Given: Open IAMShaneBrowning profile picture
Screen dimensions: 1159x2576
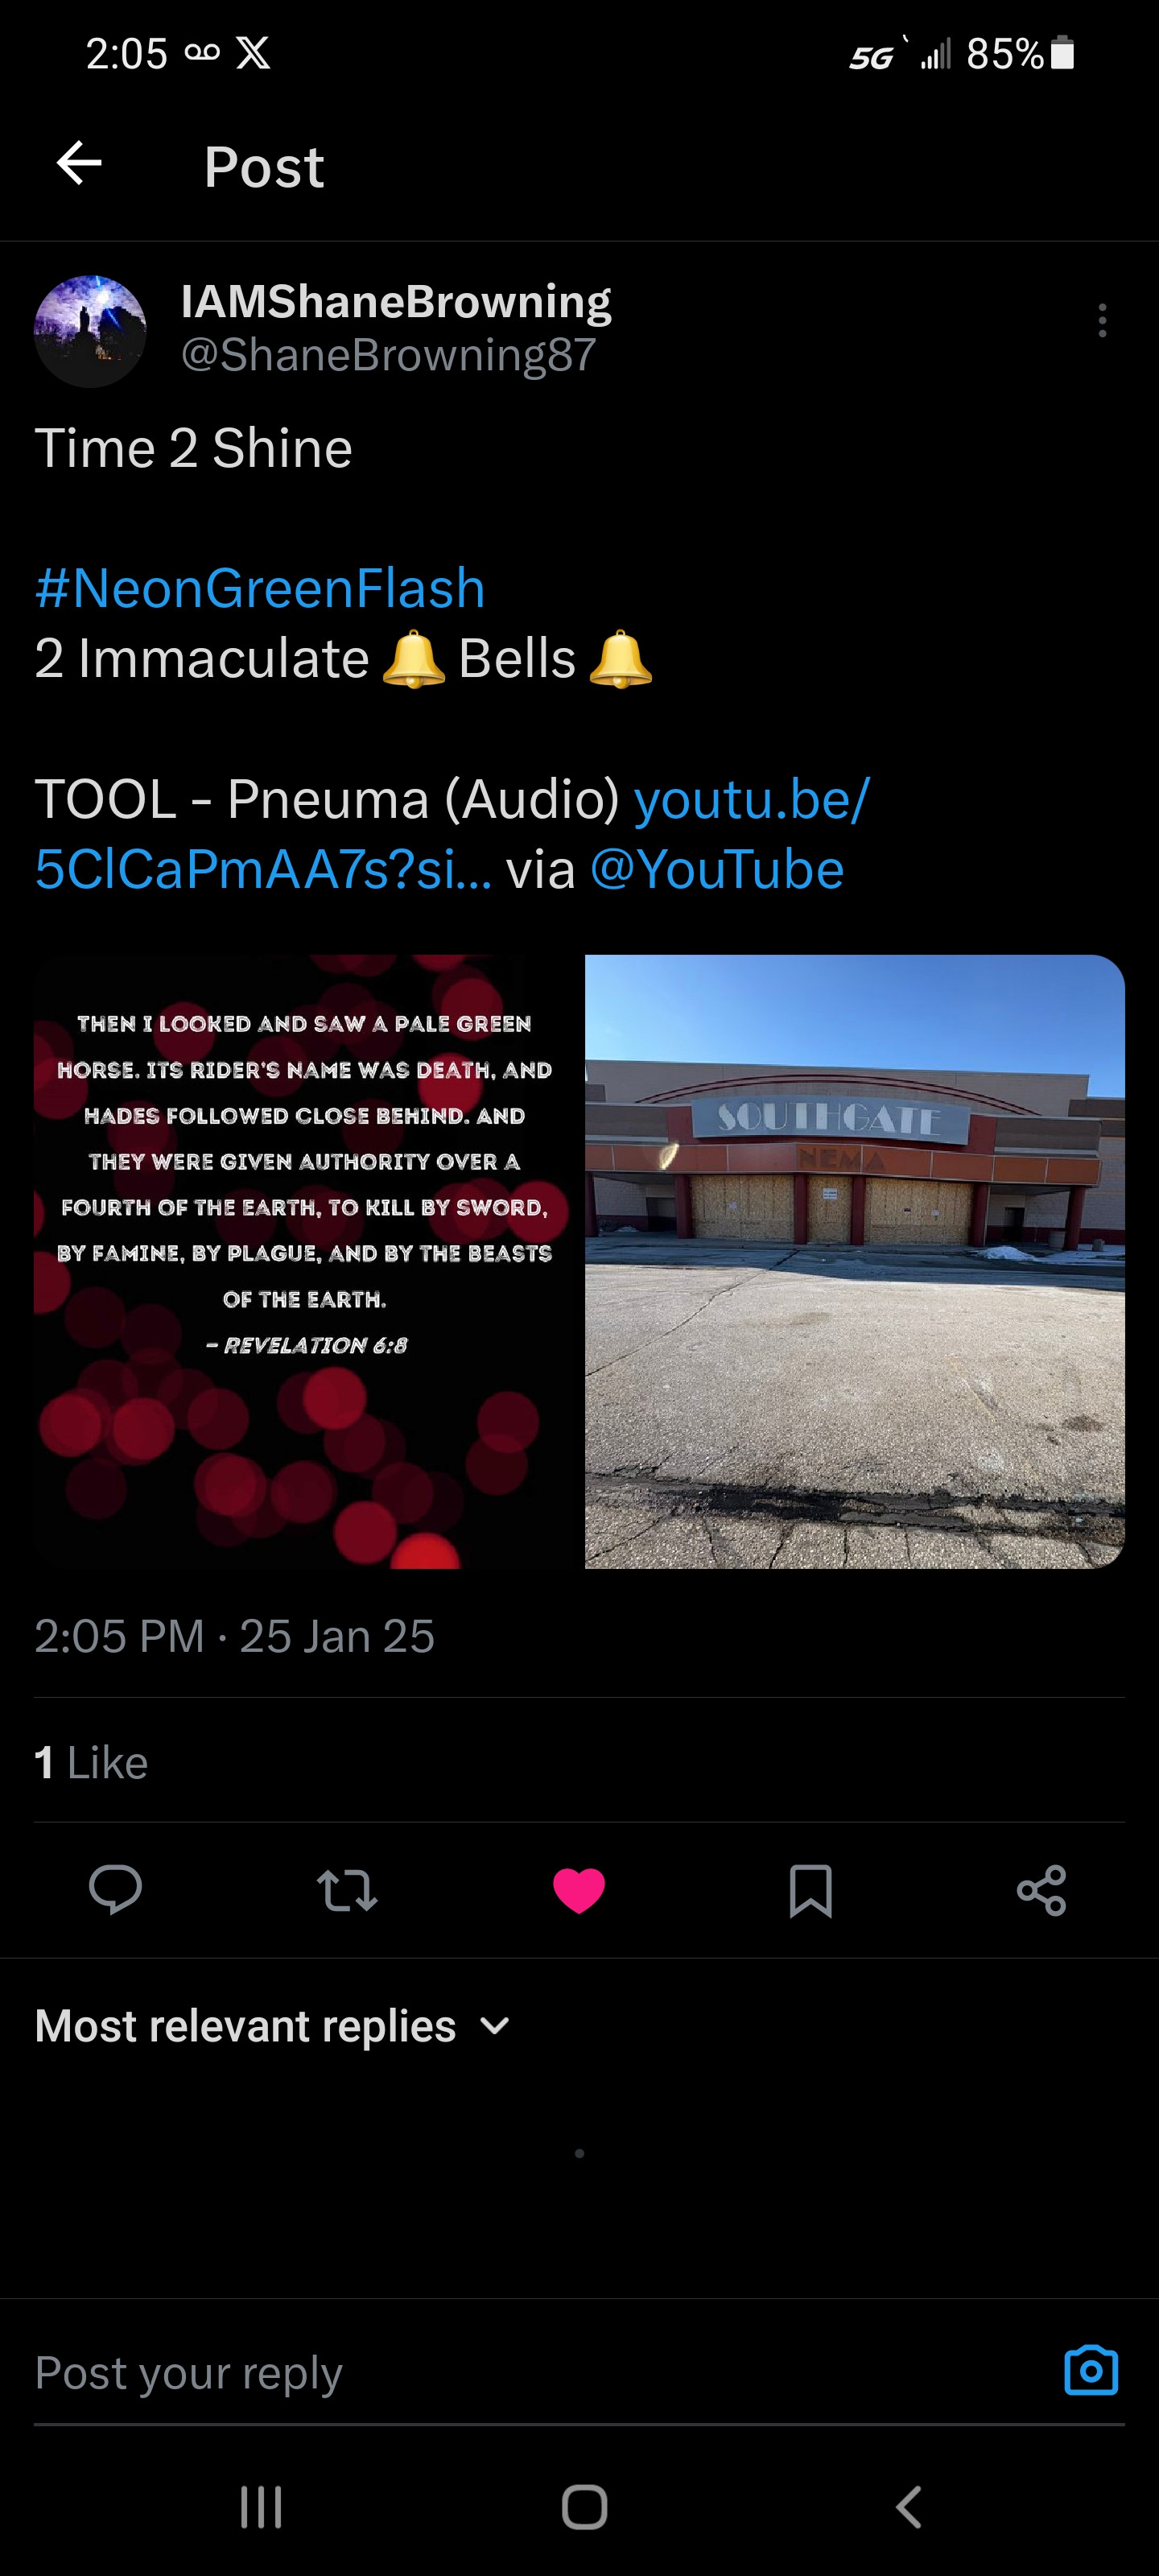Looking at the screenshot, I should coord(90,331).
